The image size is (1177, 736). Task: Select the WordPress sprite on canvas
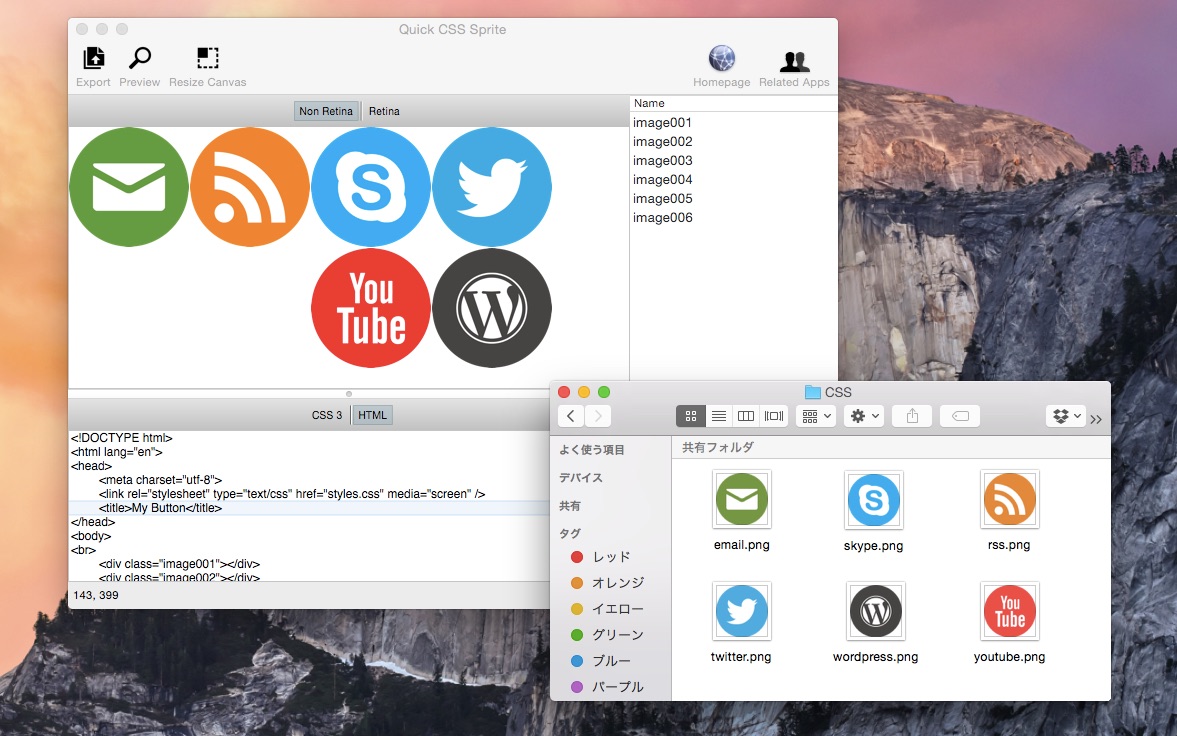click(492, 308)
